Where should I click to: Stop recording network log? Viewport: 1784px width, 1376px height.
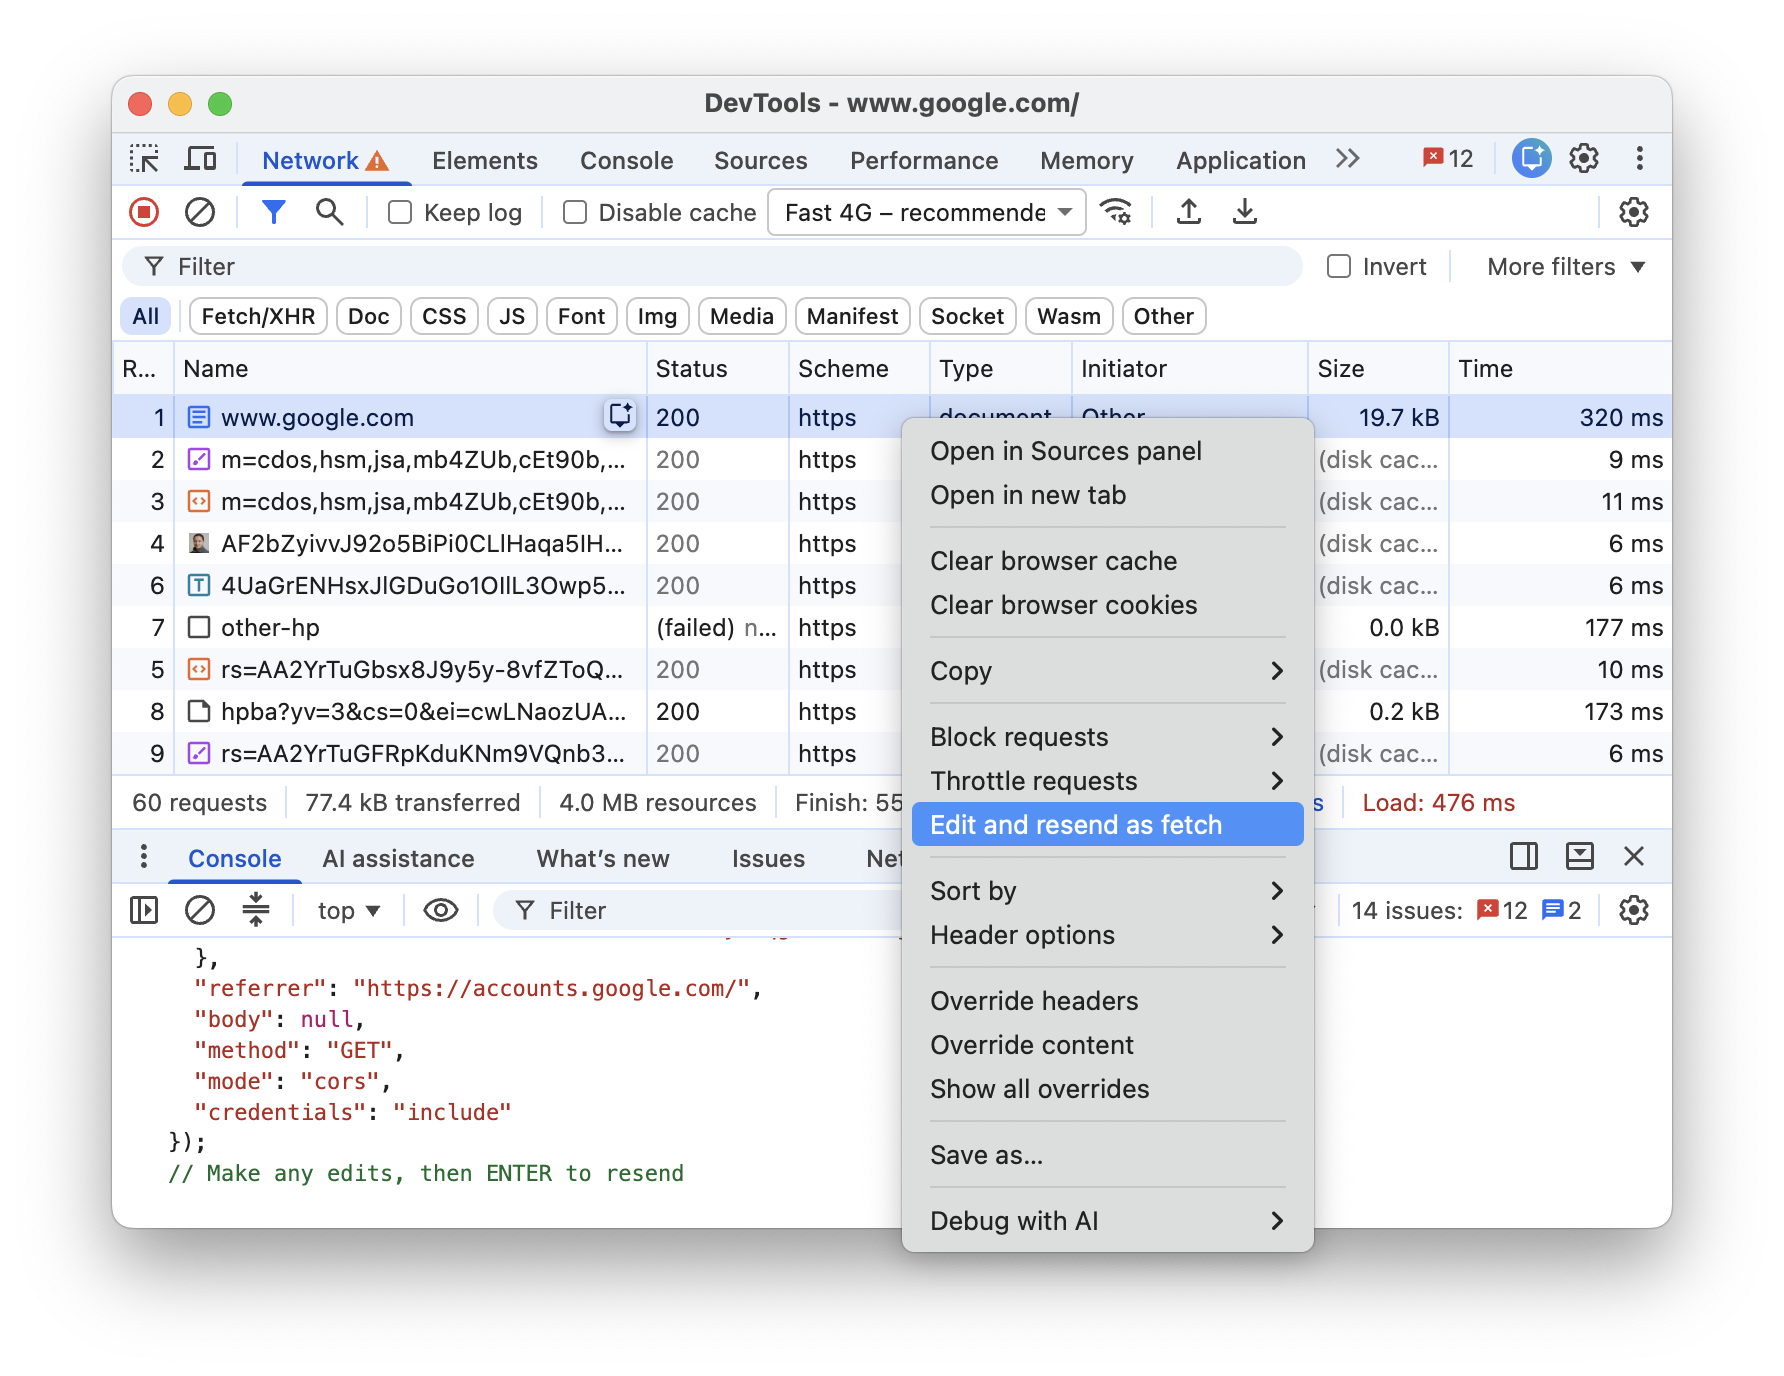tap(144, 212)
